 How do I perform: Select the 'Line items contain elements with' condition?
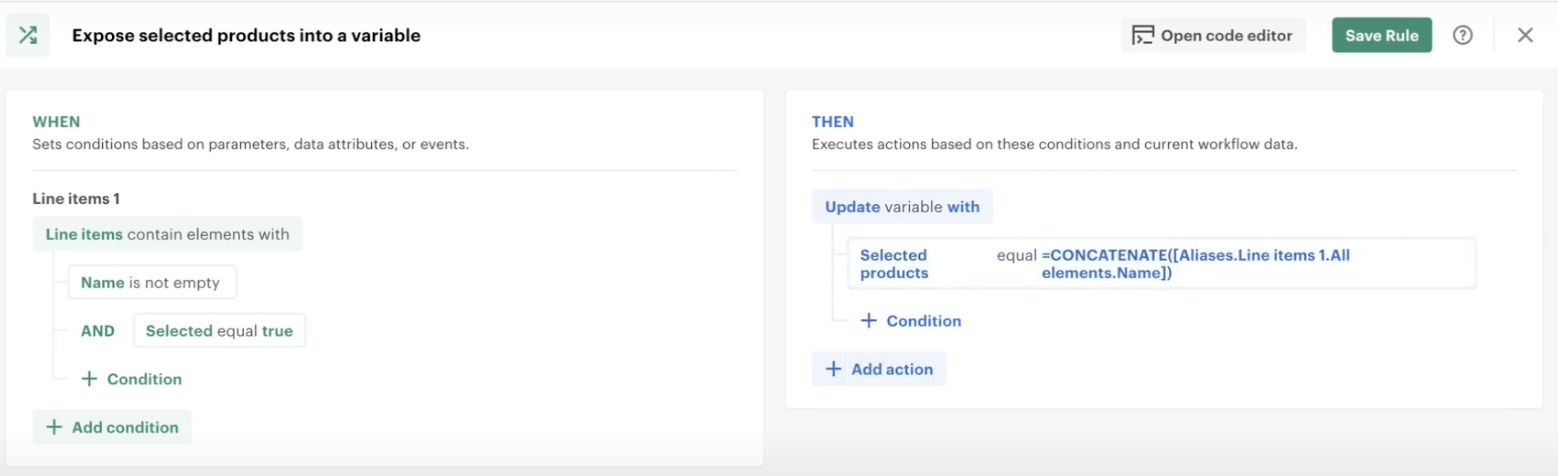coord(168,234)
